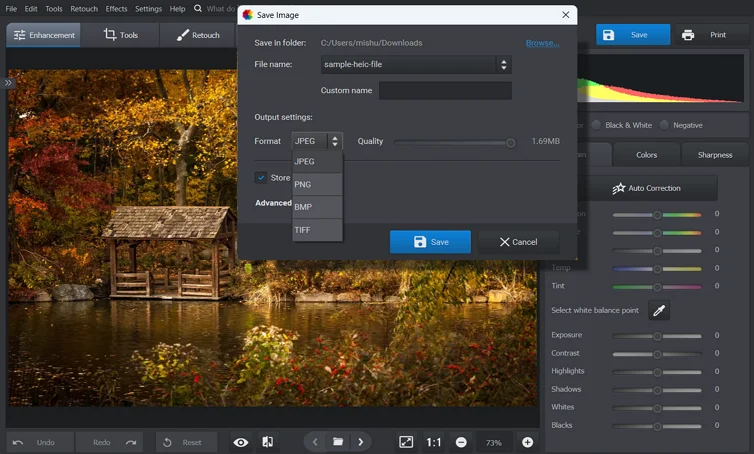Open the folder browse icon

(x=338, y=442)
